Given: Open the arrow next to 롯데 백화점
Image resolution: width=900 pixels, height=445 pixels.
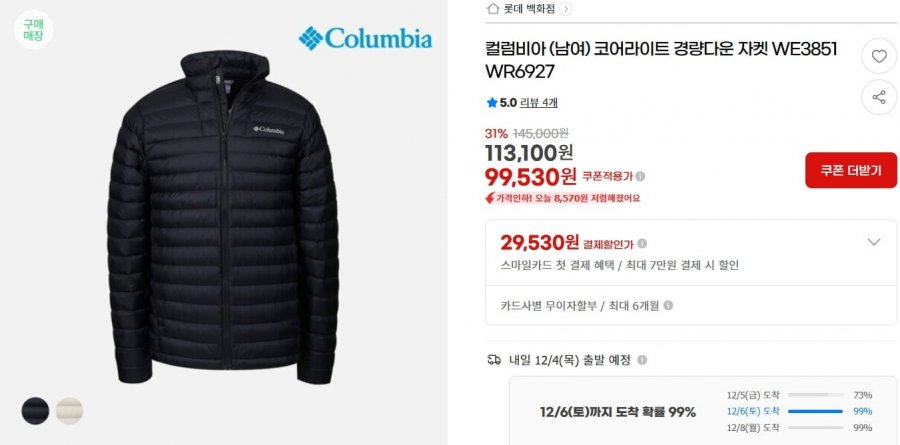Looking at the screenshot, I should [x=565, y=9].
